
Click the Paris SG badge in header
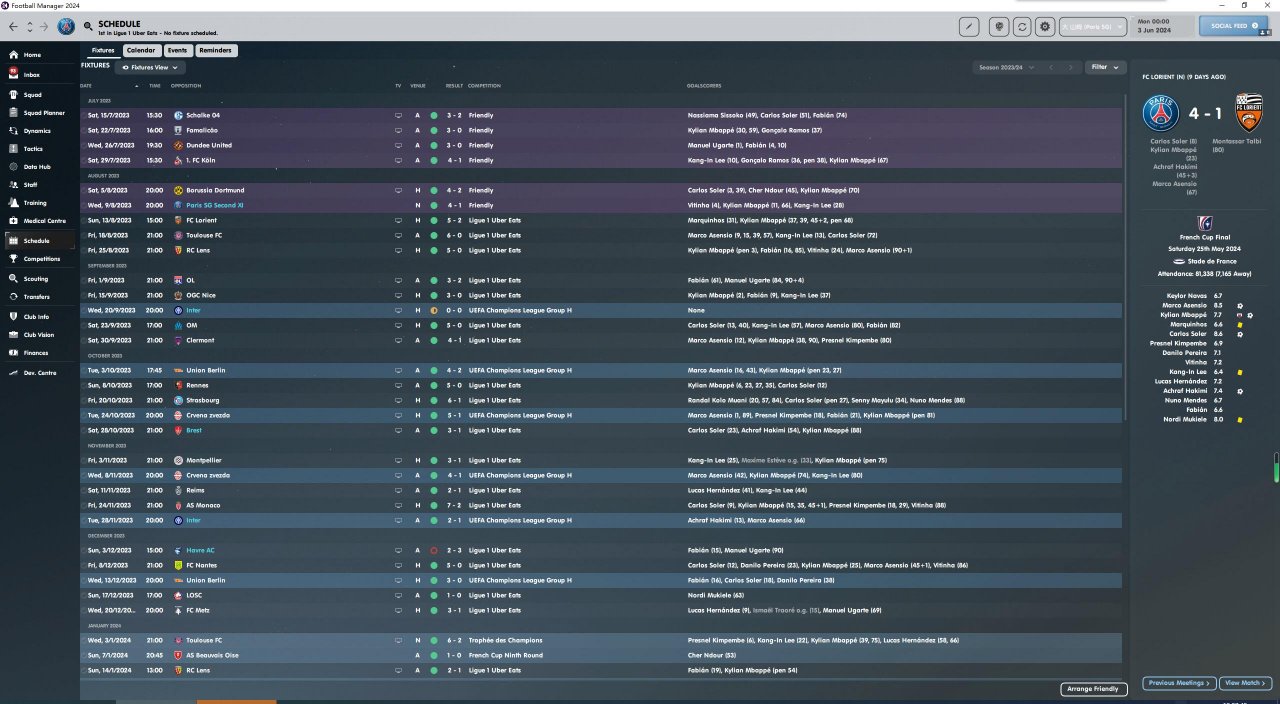pos(66,27)
